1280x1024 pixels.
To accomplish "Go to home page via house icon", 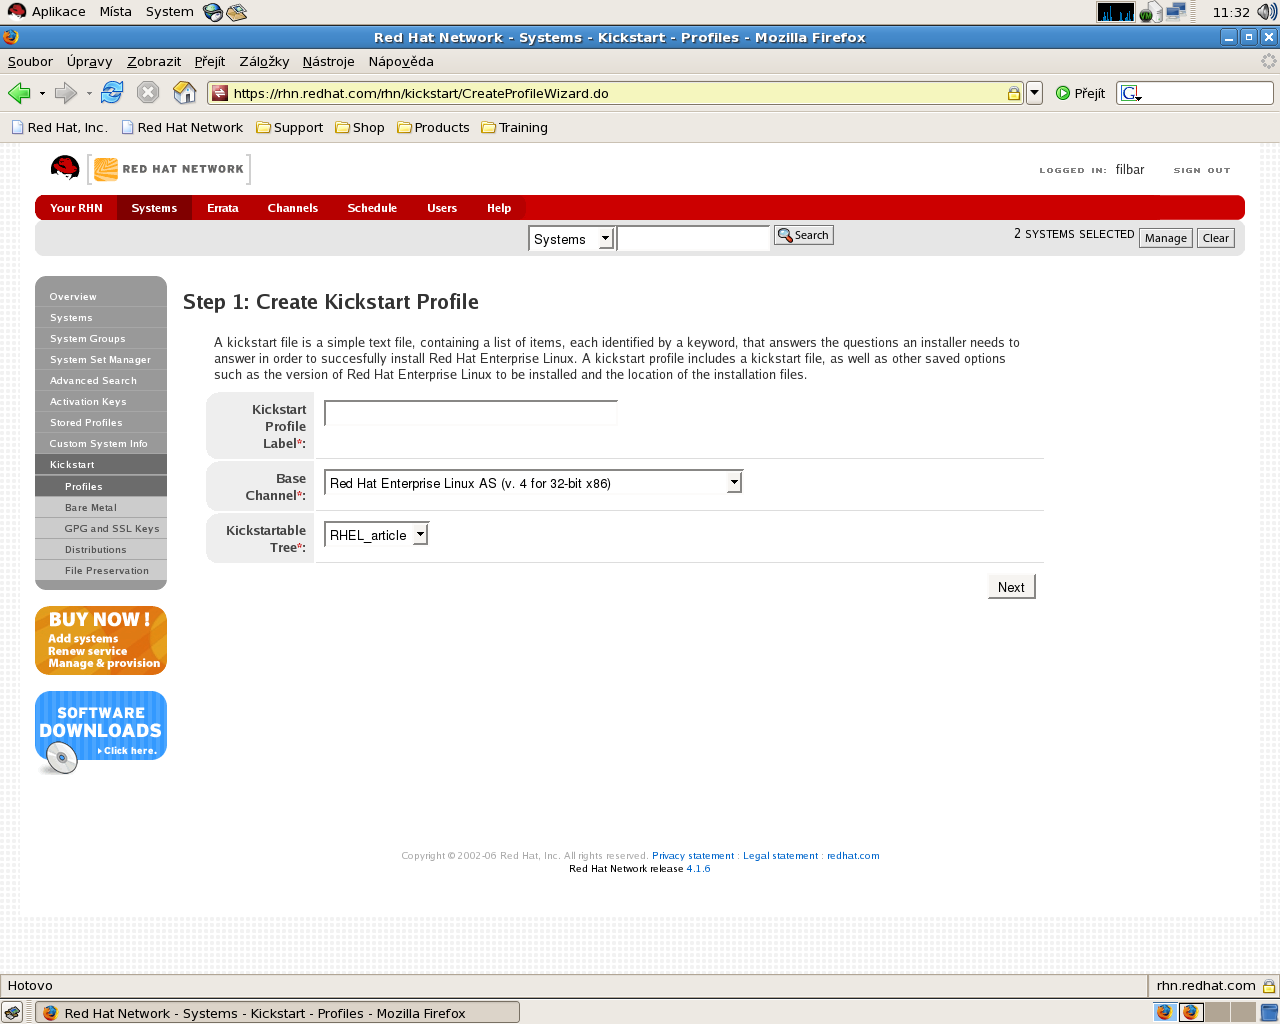I will [185, 93].
